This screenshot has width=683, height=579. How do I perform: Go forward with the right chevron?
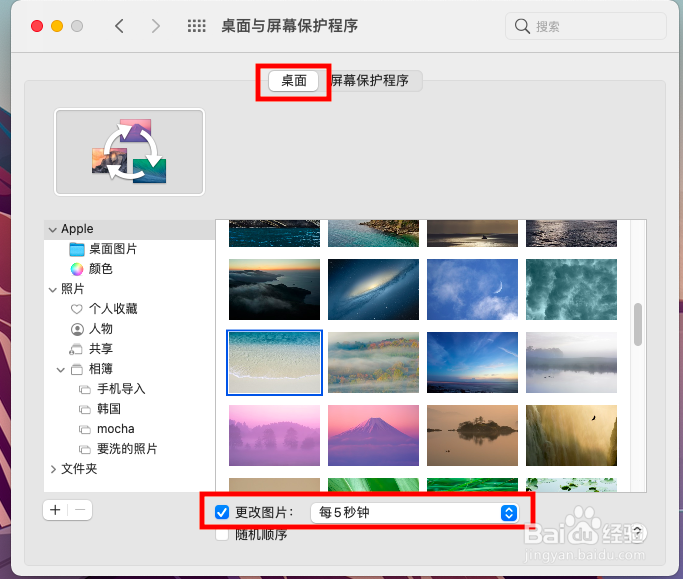click(156, 26)
